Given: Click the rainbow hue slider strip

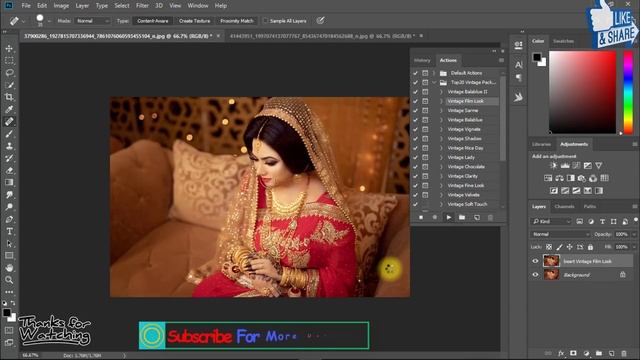Looking at the screenshot, I should 628,92.
